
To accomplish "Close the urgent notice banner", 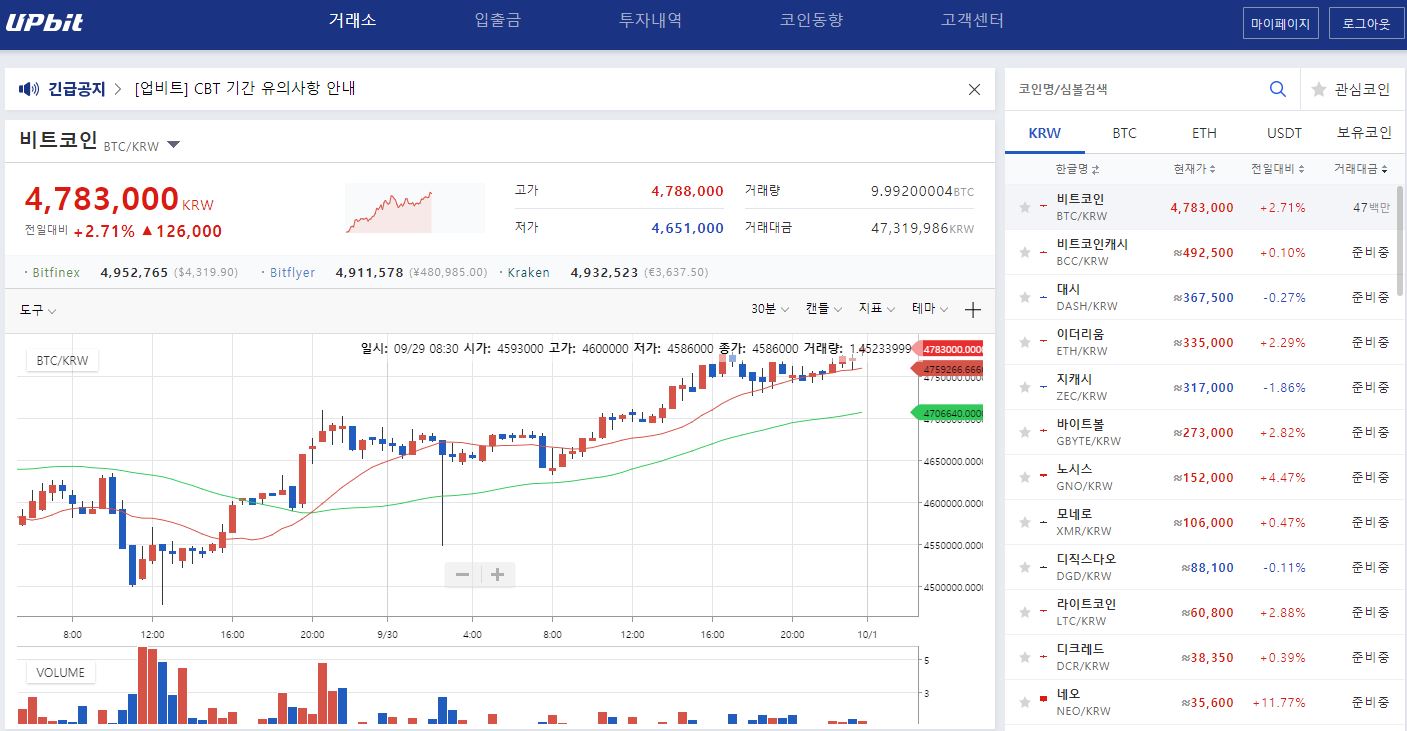I will [x=974, y=89].
